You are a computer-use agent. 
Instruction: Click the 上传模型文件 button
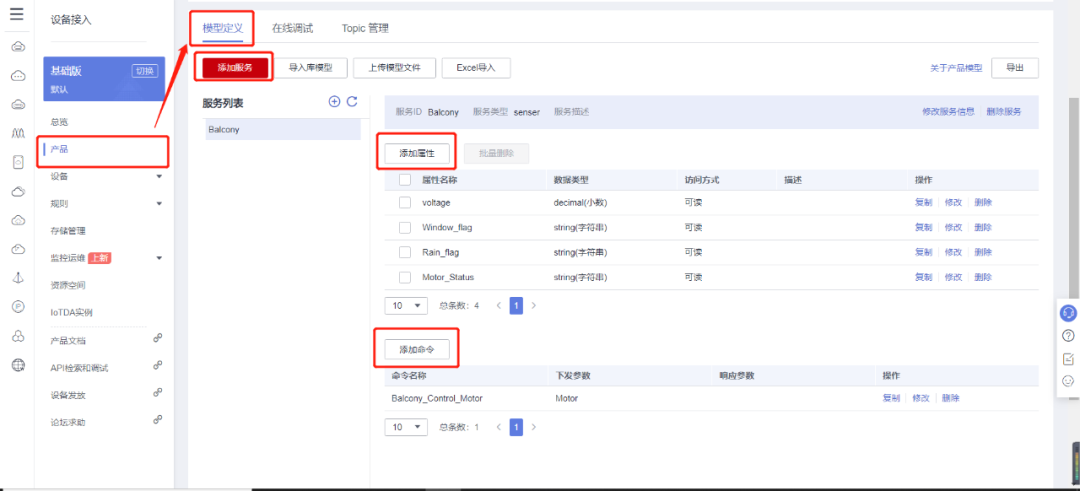pyautogui.click(x=395, y=67)
